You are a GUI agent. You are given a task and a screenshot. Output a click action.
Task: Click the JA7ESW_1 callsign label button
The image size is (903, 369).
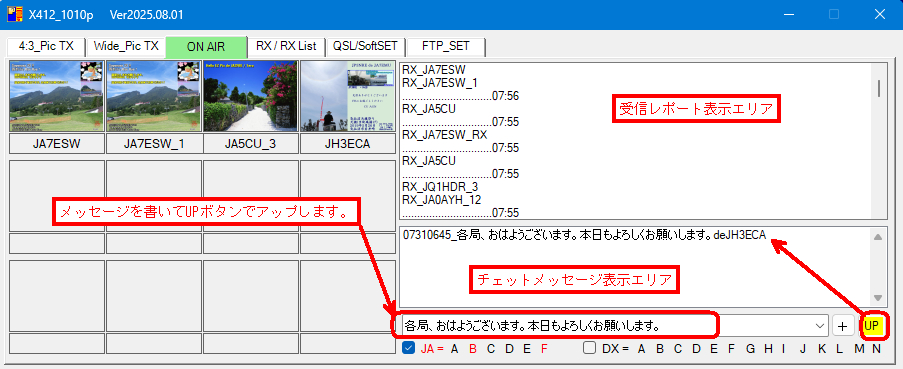tap(154, 144)
